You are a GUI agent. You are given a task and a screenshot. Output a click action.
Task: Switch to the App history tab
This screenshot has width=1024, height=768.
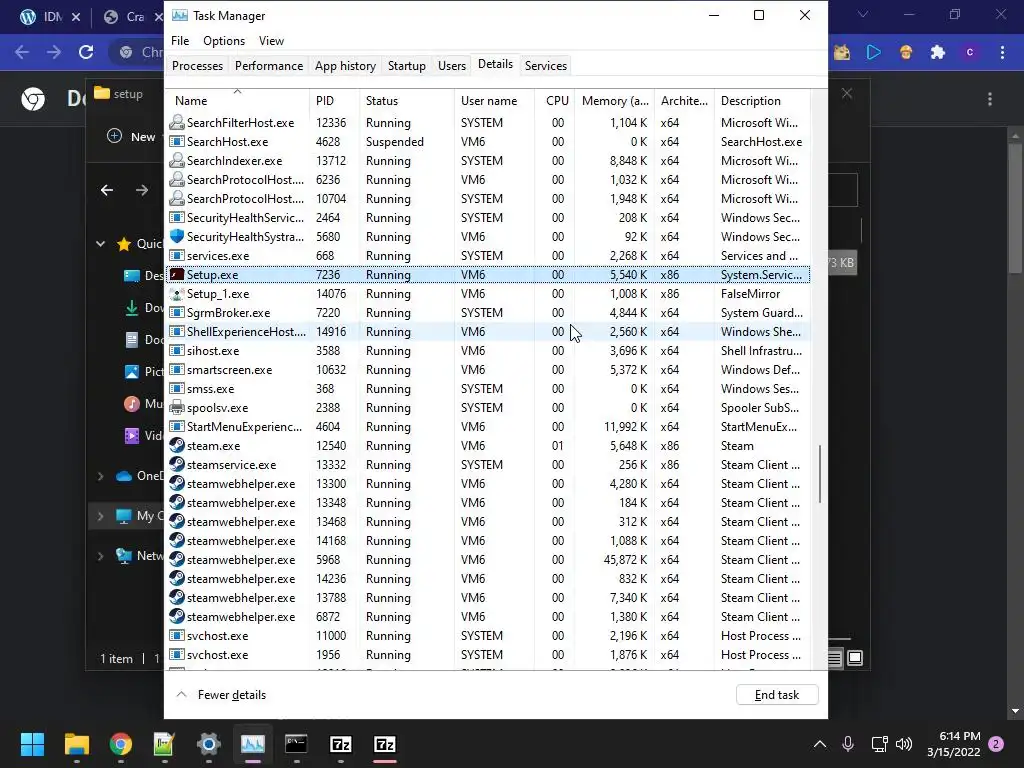(x=345, y=65)
